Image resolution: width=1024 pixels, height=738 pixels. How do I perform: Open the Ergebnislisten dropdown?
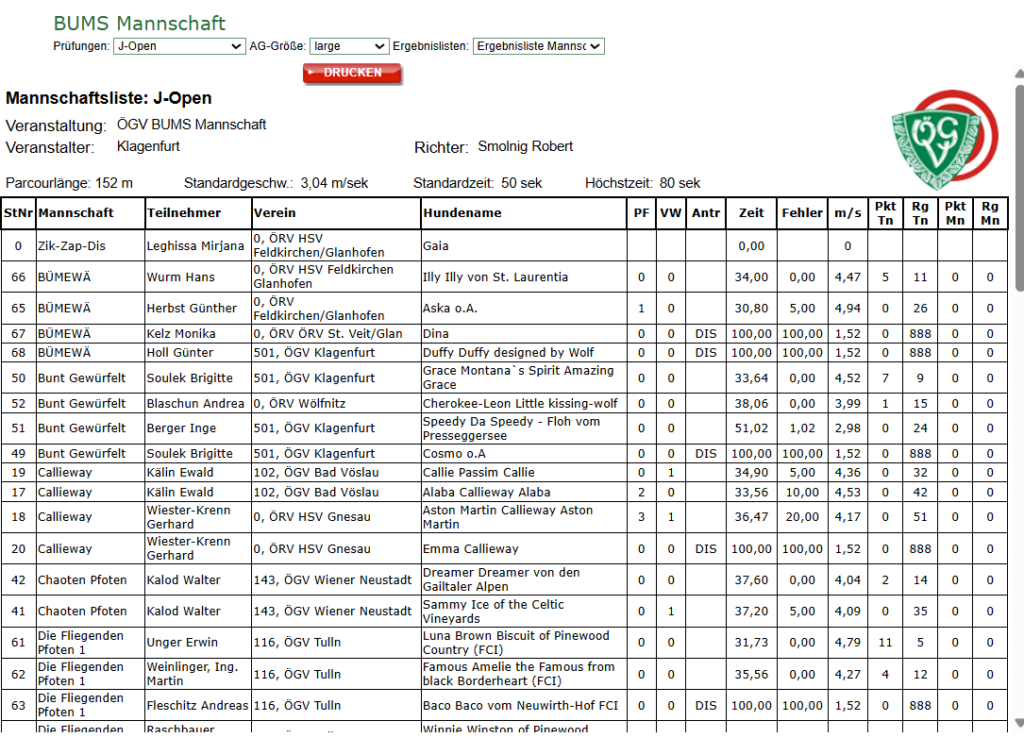click(539, 46)
